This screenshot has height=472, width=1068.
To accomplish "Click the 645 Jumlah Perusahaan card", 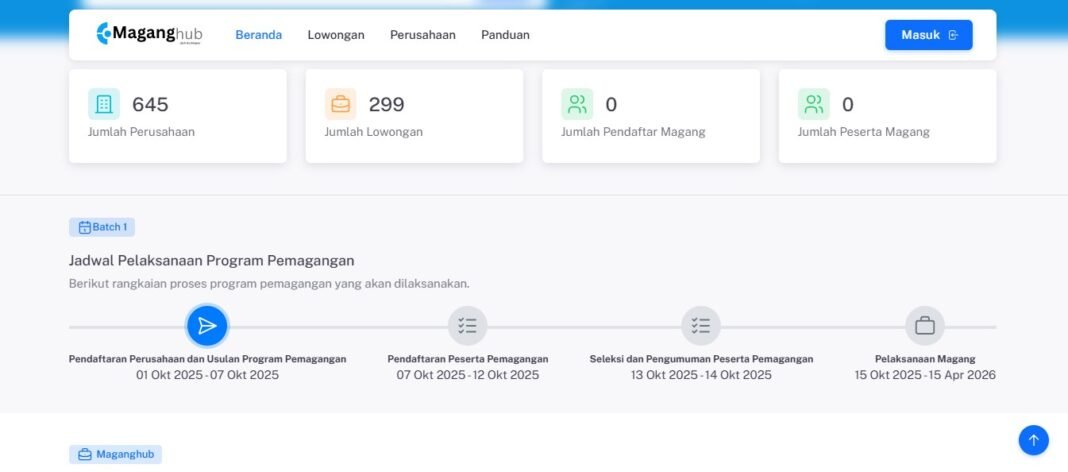I will 177,116.
